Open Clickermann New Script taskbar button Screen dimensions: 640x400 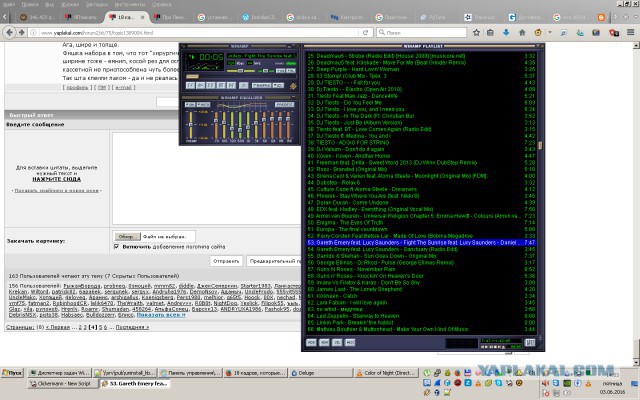click(x=63, y=384)
